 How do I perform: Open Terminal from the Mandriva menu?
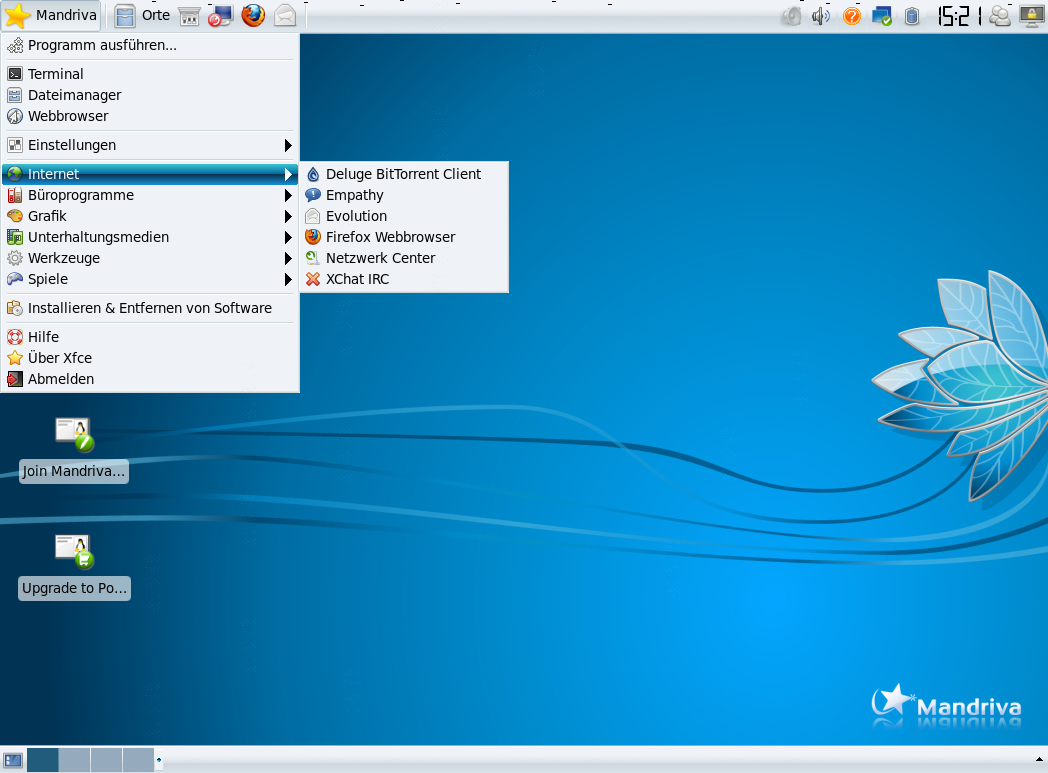56,74
